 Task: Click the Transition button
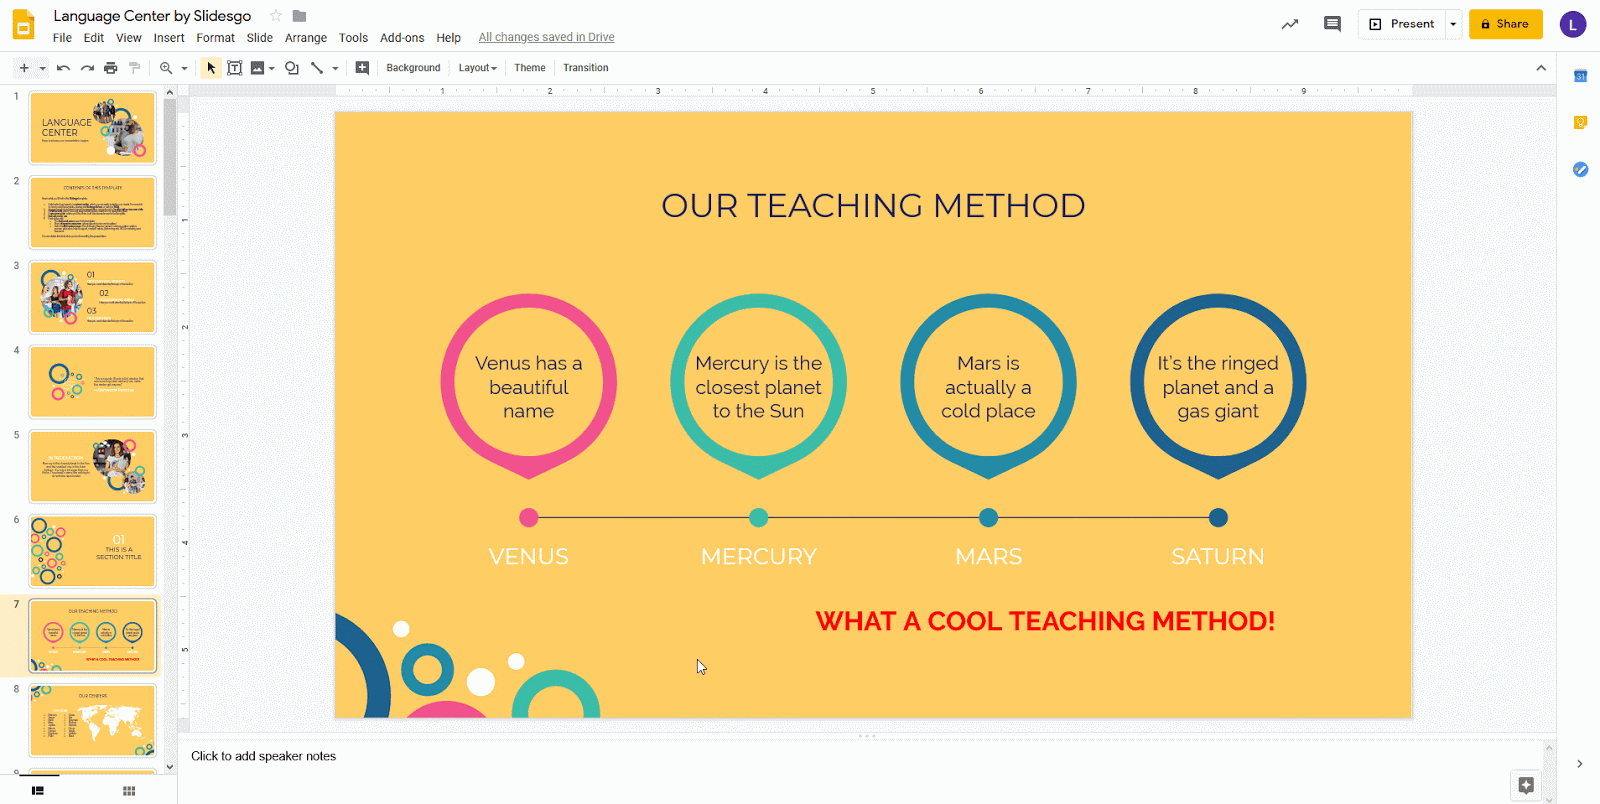(x=586, y=68)
